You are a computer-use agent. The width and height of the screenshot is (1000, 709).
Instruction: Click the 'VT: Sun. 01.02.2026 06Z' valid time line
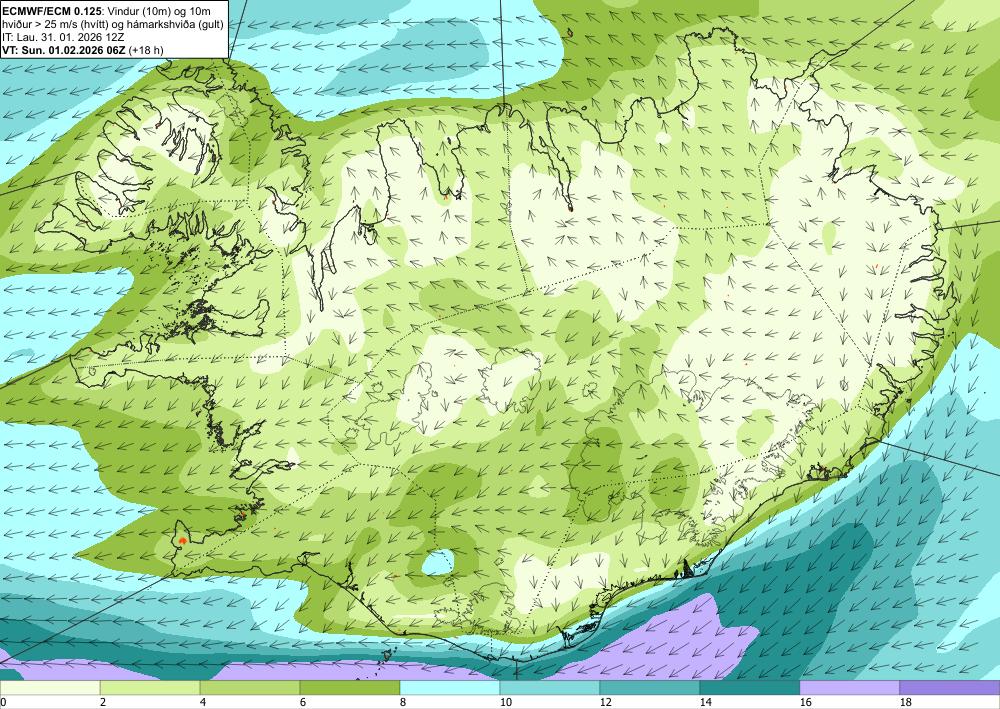click(64, 50)
